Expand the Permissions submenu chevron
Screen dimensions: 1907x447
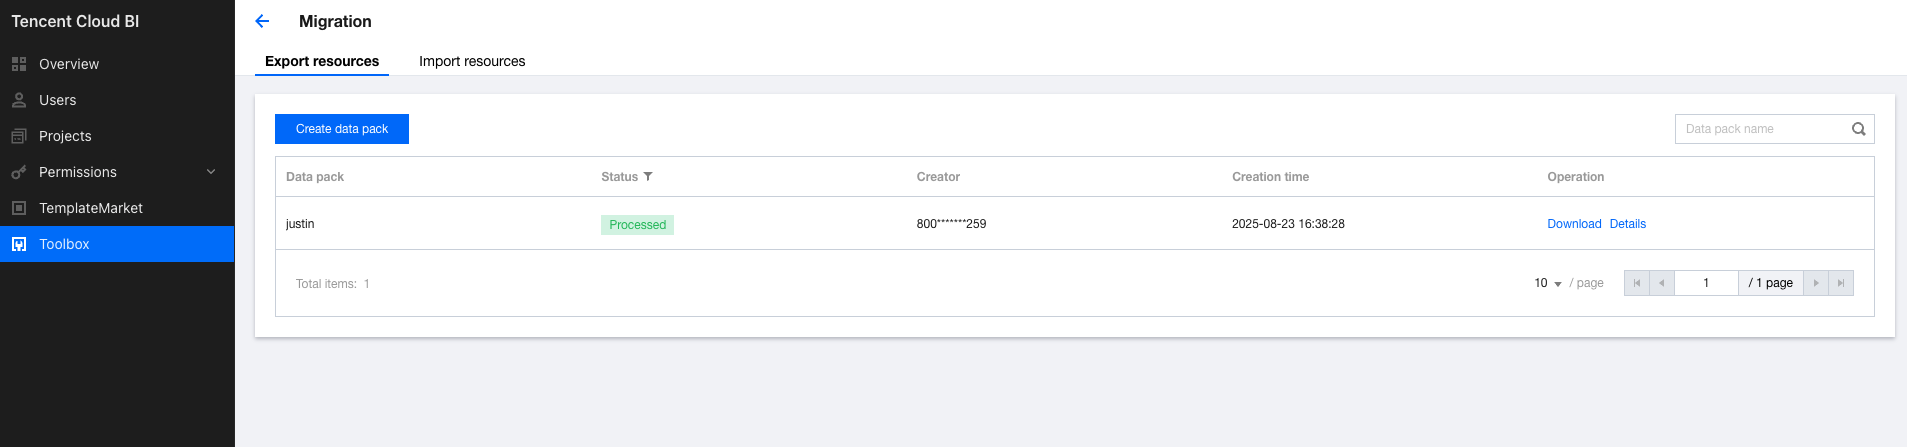pyautogui.click(x=211, y=172)
